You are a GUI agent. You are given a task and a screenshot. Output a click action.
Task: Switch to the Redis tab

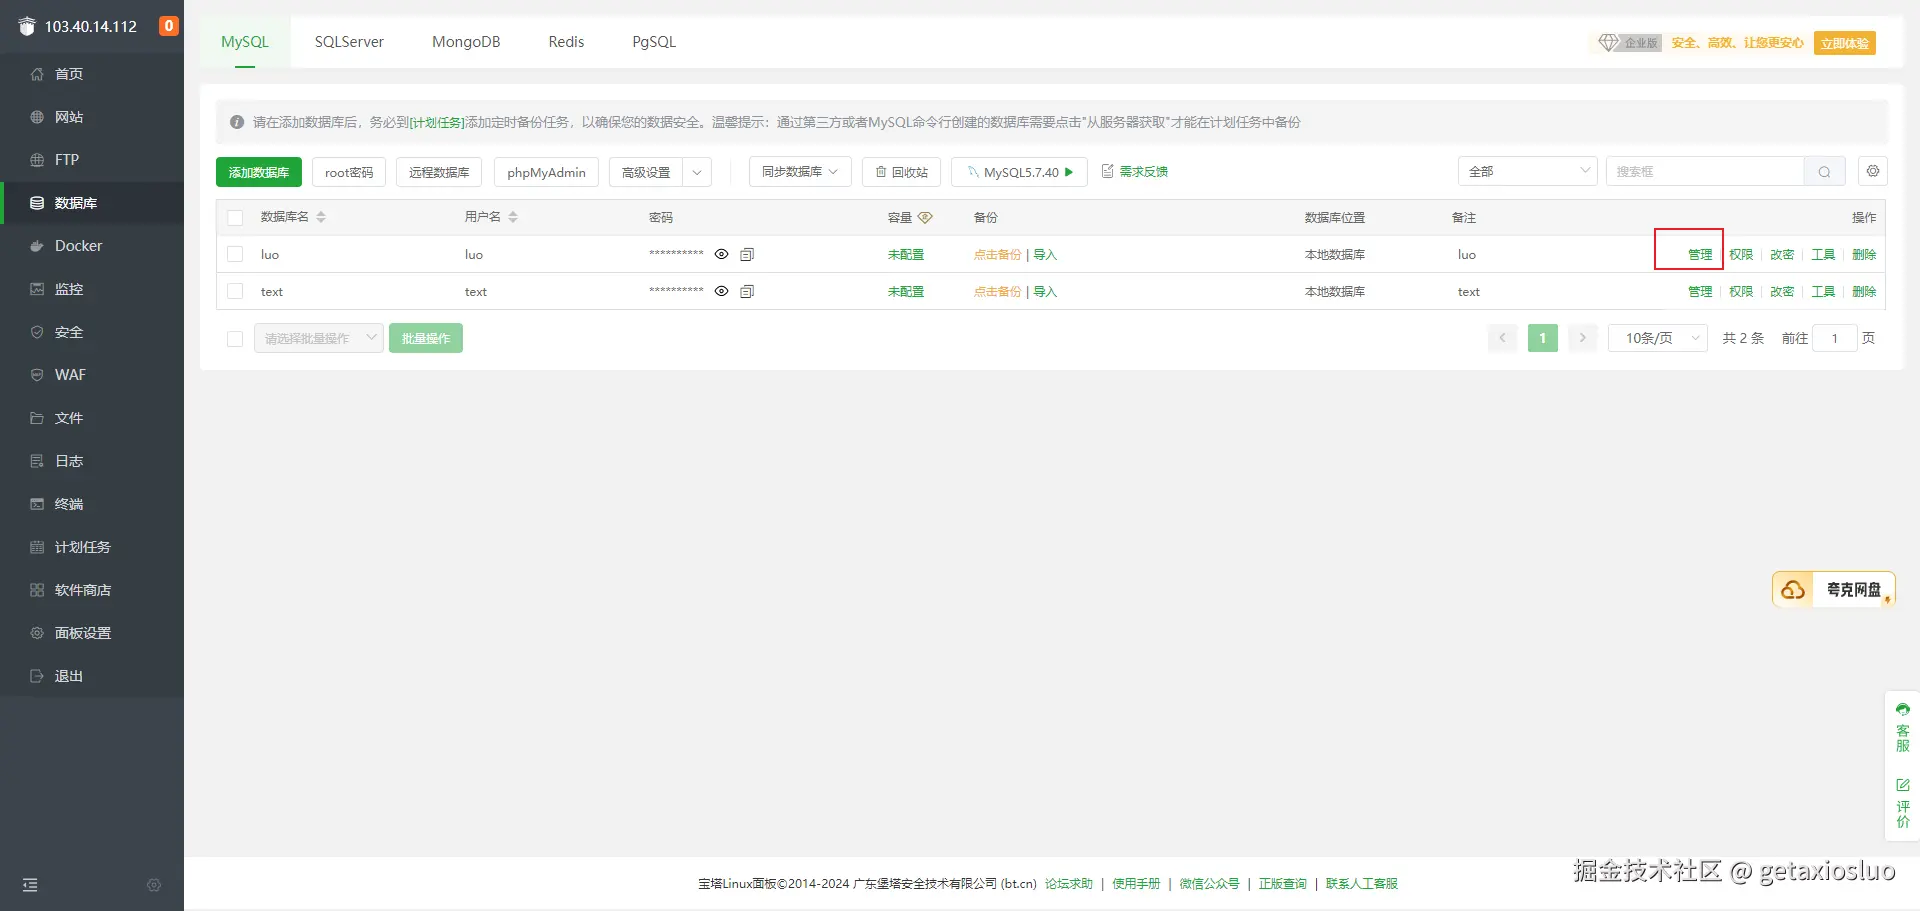[566, 42]
